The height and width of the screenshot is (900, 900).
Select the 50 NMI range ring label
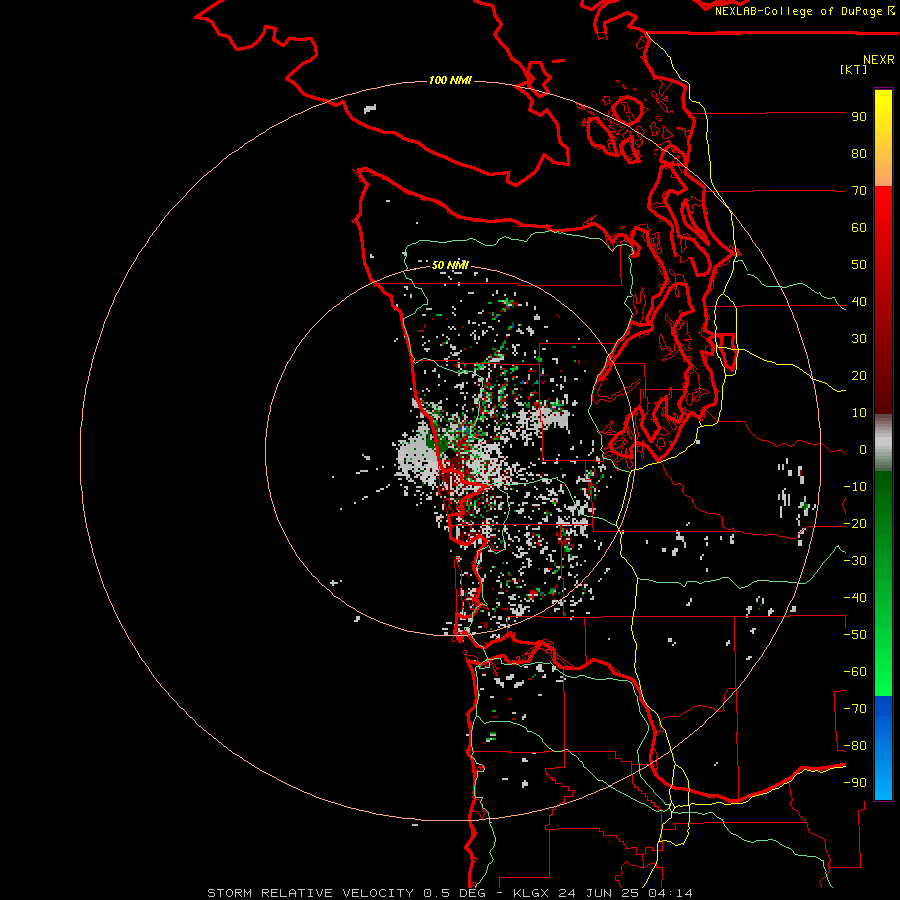point(450,265)
